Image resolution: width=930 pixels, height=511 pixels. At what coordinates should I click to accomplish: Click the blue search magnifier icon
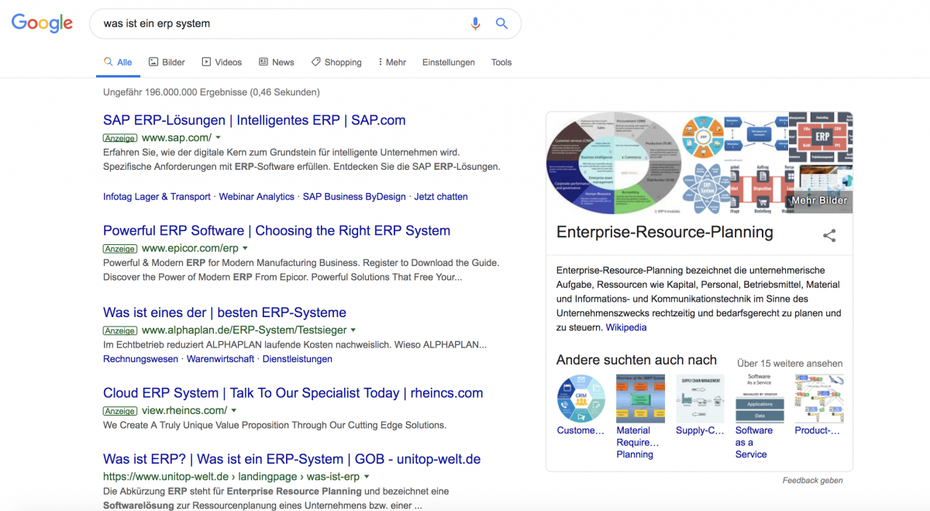pyautogui.click(x=502, y=23)
